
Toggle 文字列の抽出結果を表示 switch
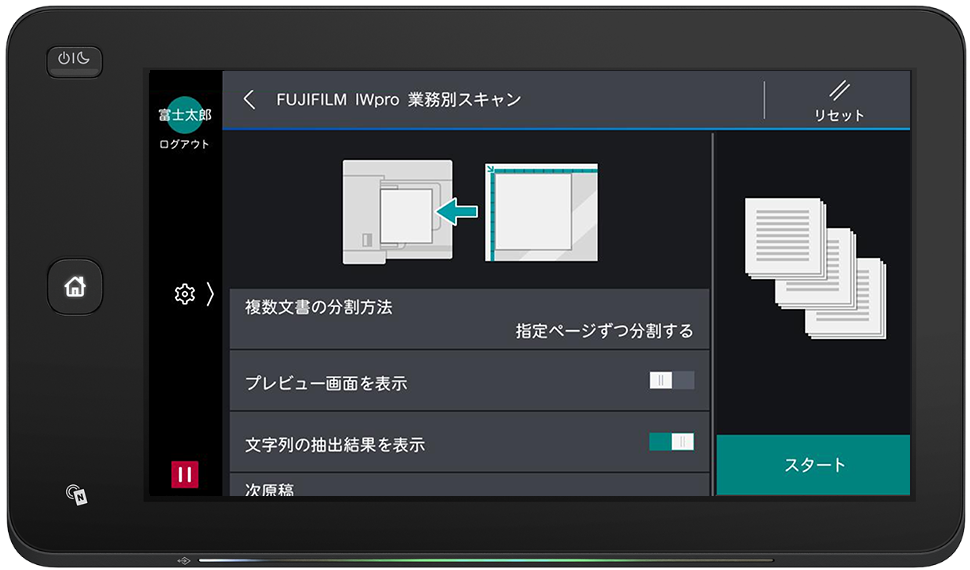pos(671,441)
